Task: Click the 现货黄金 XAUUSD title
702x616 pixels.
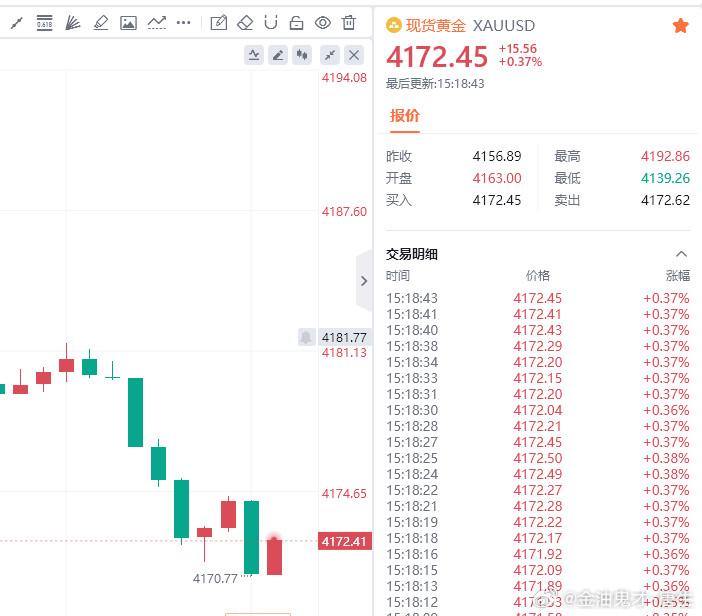Action: pyautogui.click(x=470, y=26)
